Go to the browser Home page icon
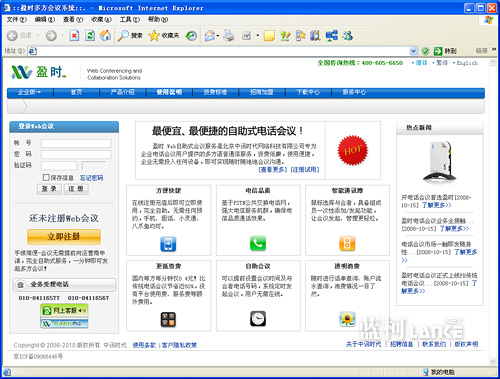This screenshot has height=379, width=500. 106,35
